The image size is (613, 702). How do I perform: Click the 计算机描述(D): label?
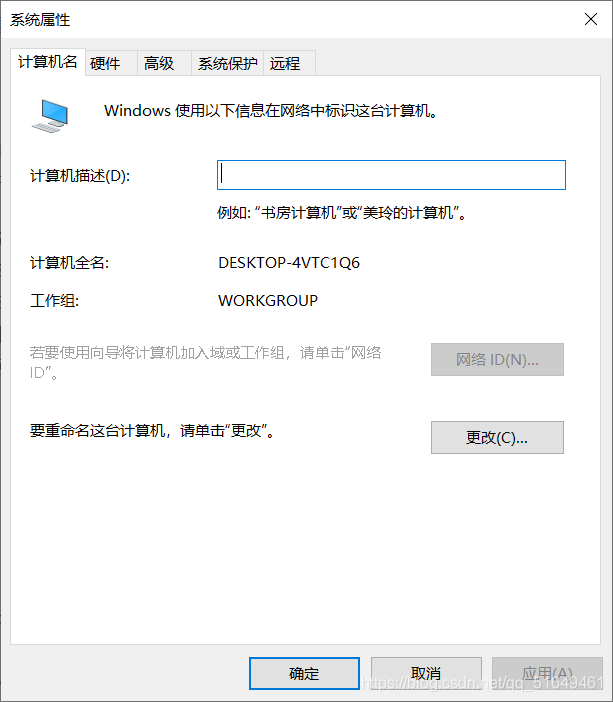click(x=80, y=176)
